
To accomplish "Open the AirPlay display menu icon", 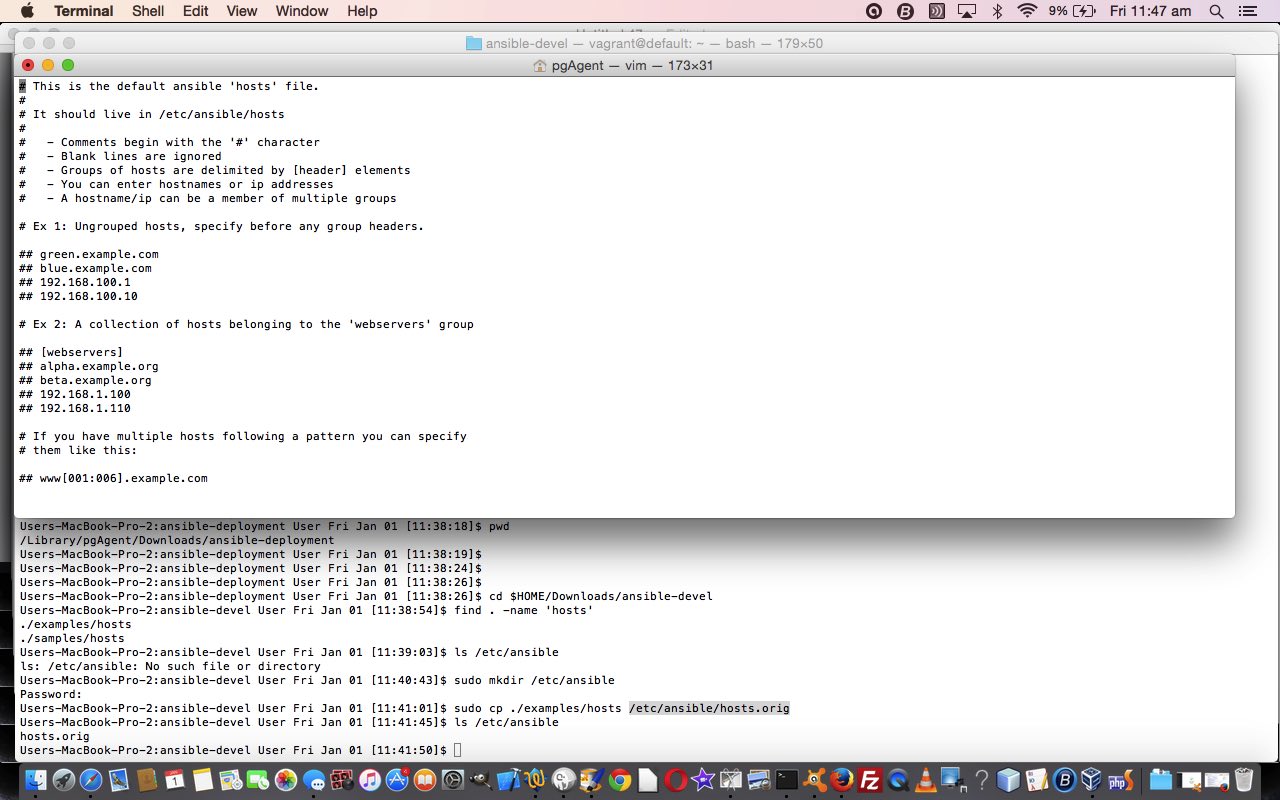I will (x=967, y=11).
